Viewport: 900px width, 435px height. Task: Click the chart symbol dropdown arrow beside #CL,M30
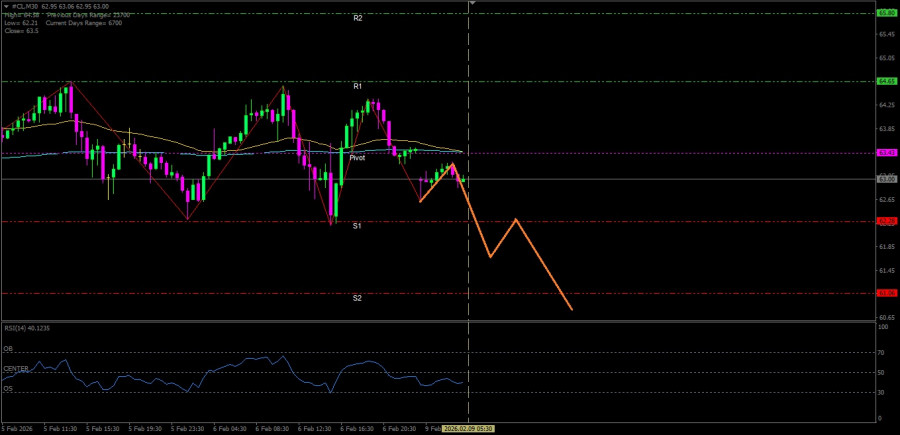(5, 6)
